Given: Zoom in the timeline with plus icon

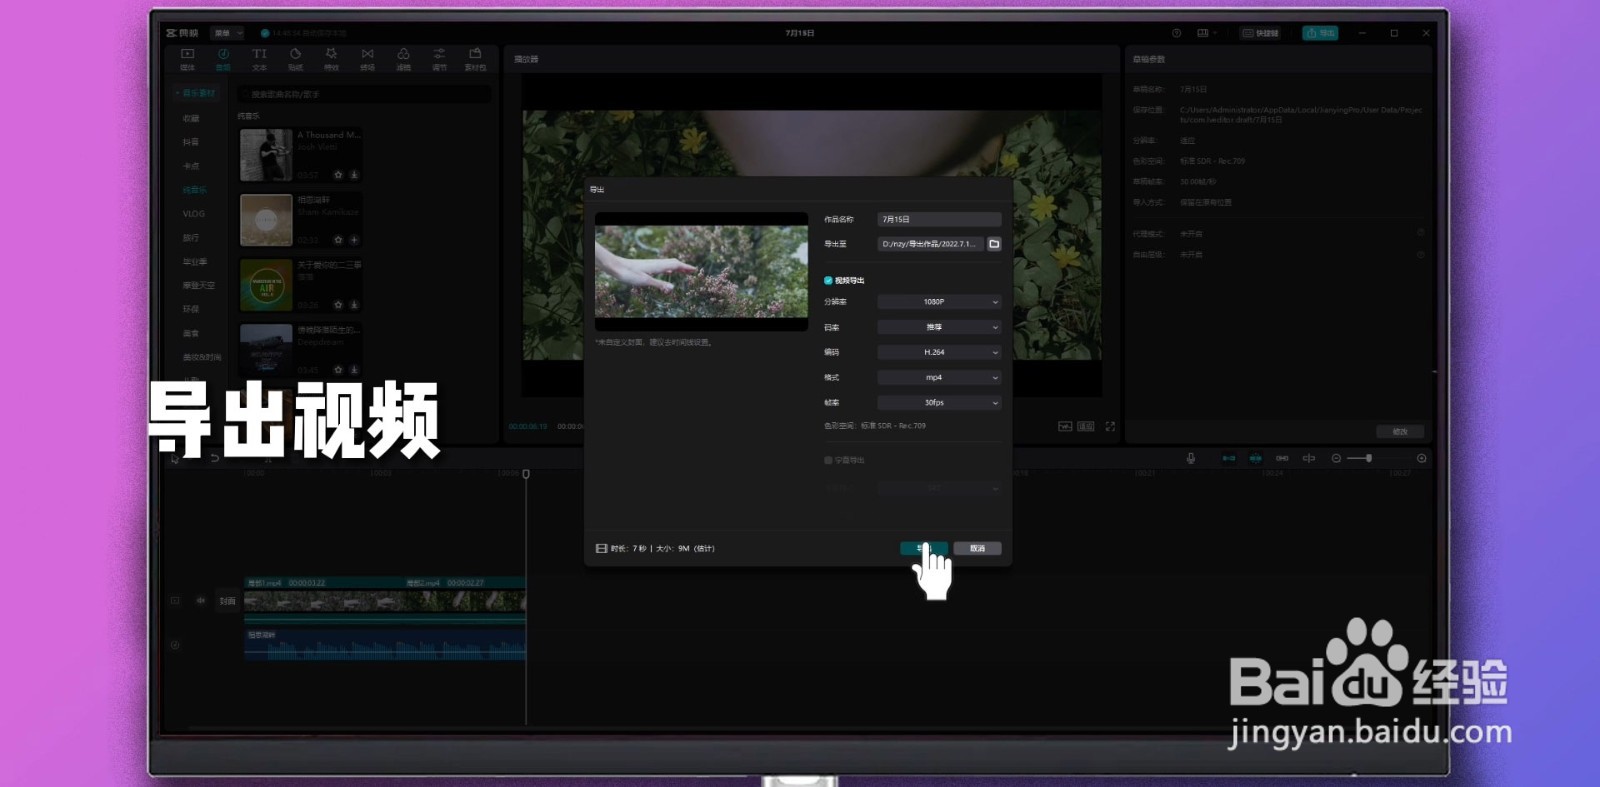Looking at the screenshot, I should [x=1421, y=458].
